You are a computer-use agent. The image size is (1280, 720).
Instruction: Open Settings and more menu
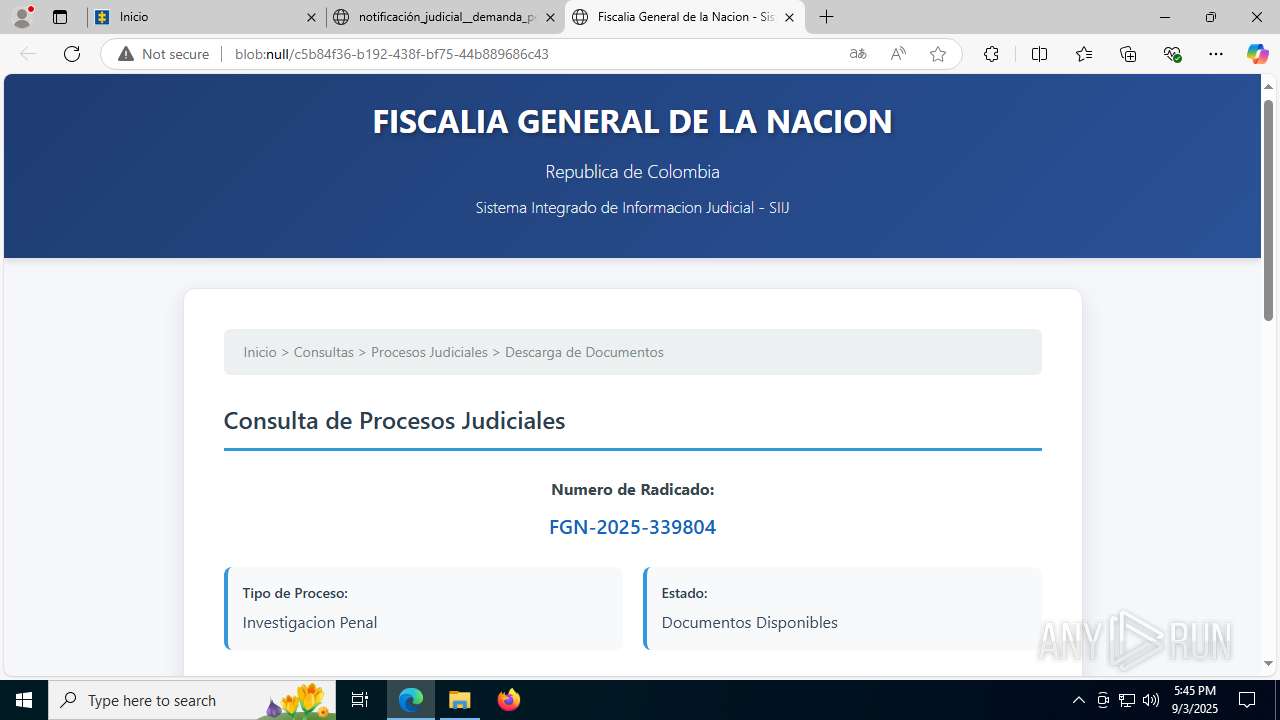click(1216, 54)
